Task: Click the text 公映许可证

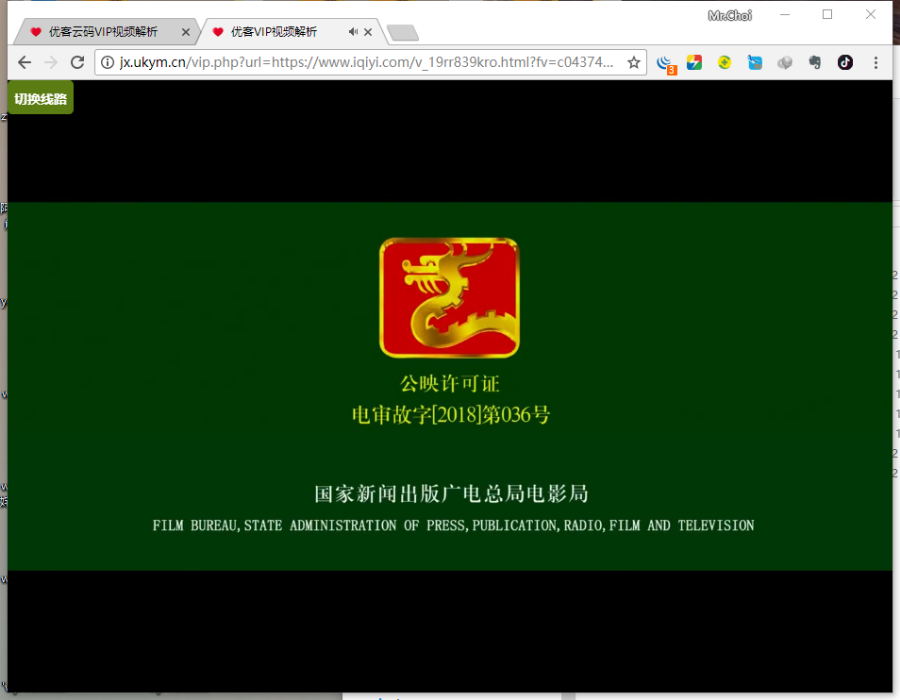Action: coord(449,383)
